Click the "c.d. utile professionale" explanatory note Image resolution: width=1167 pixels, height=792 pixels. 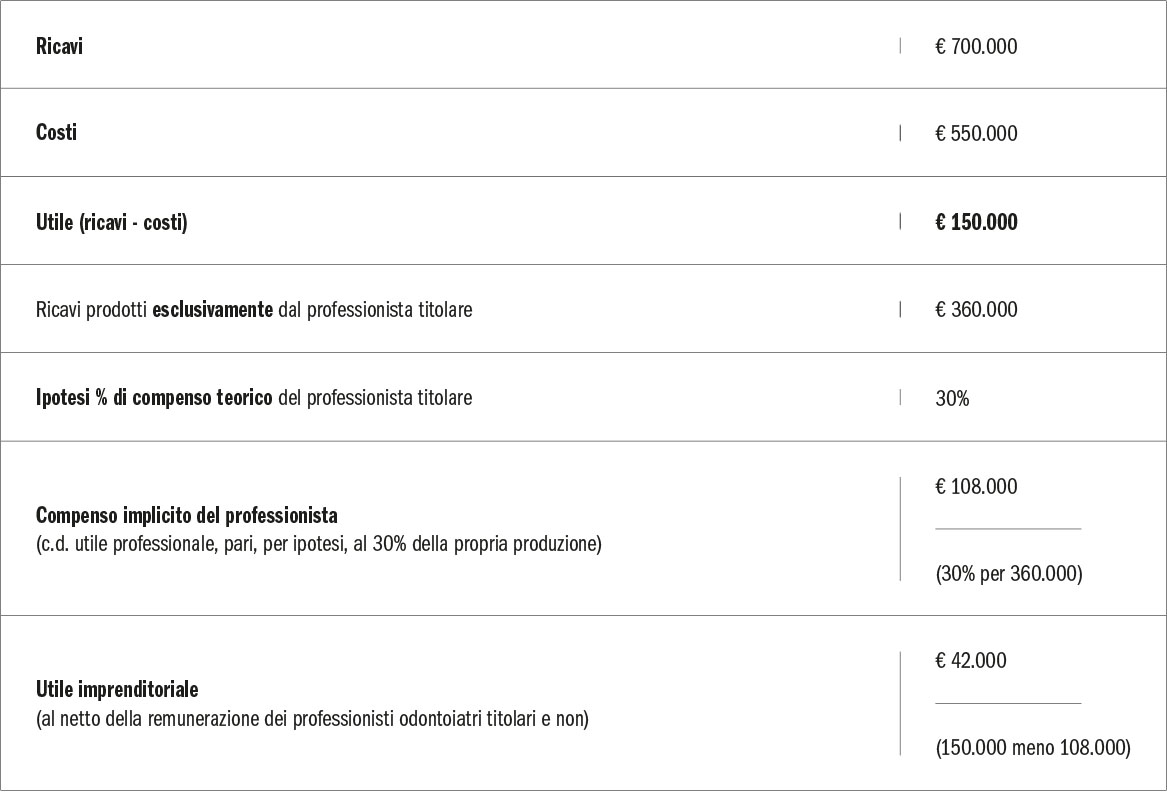318,546
